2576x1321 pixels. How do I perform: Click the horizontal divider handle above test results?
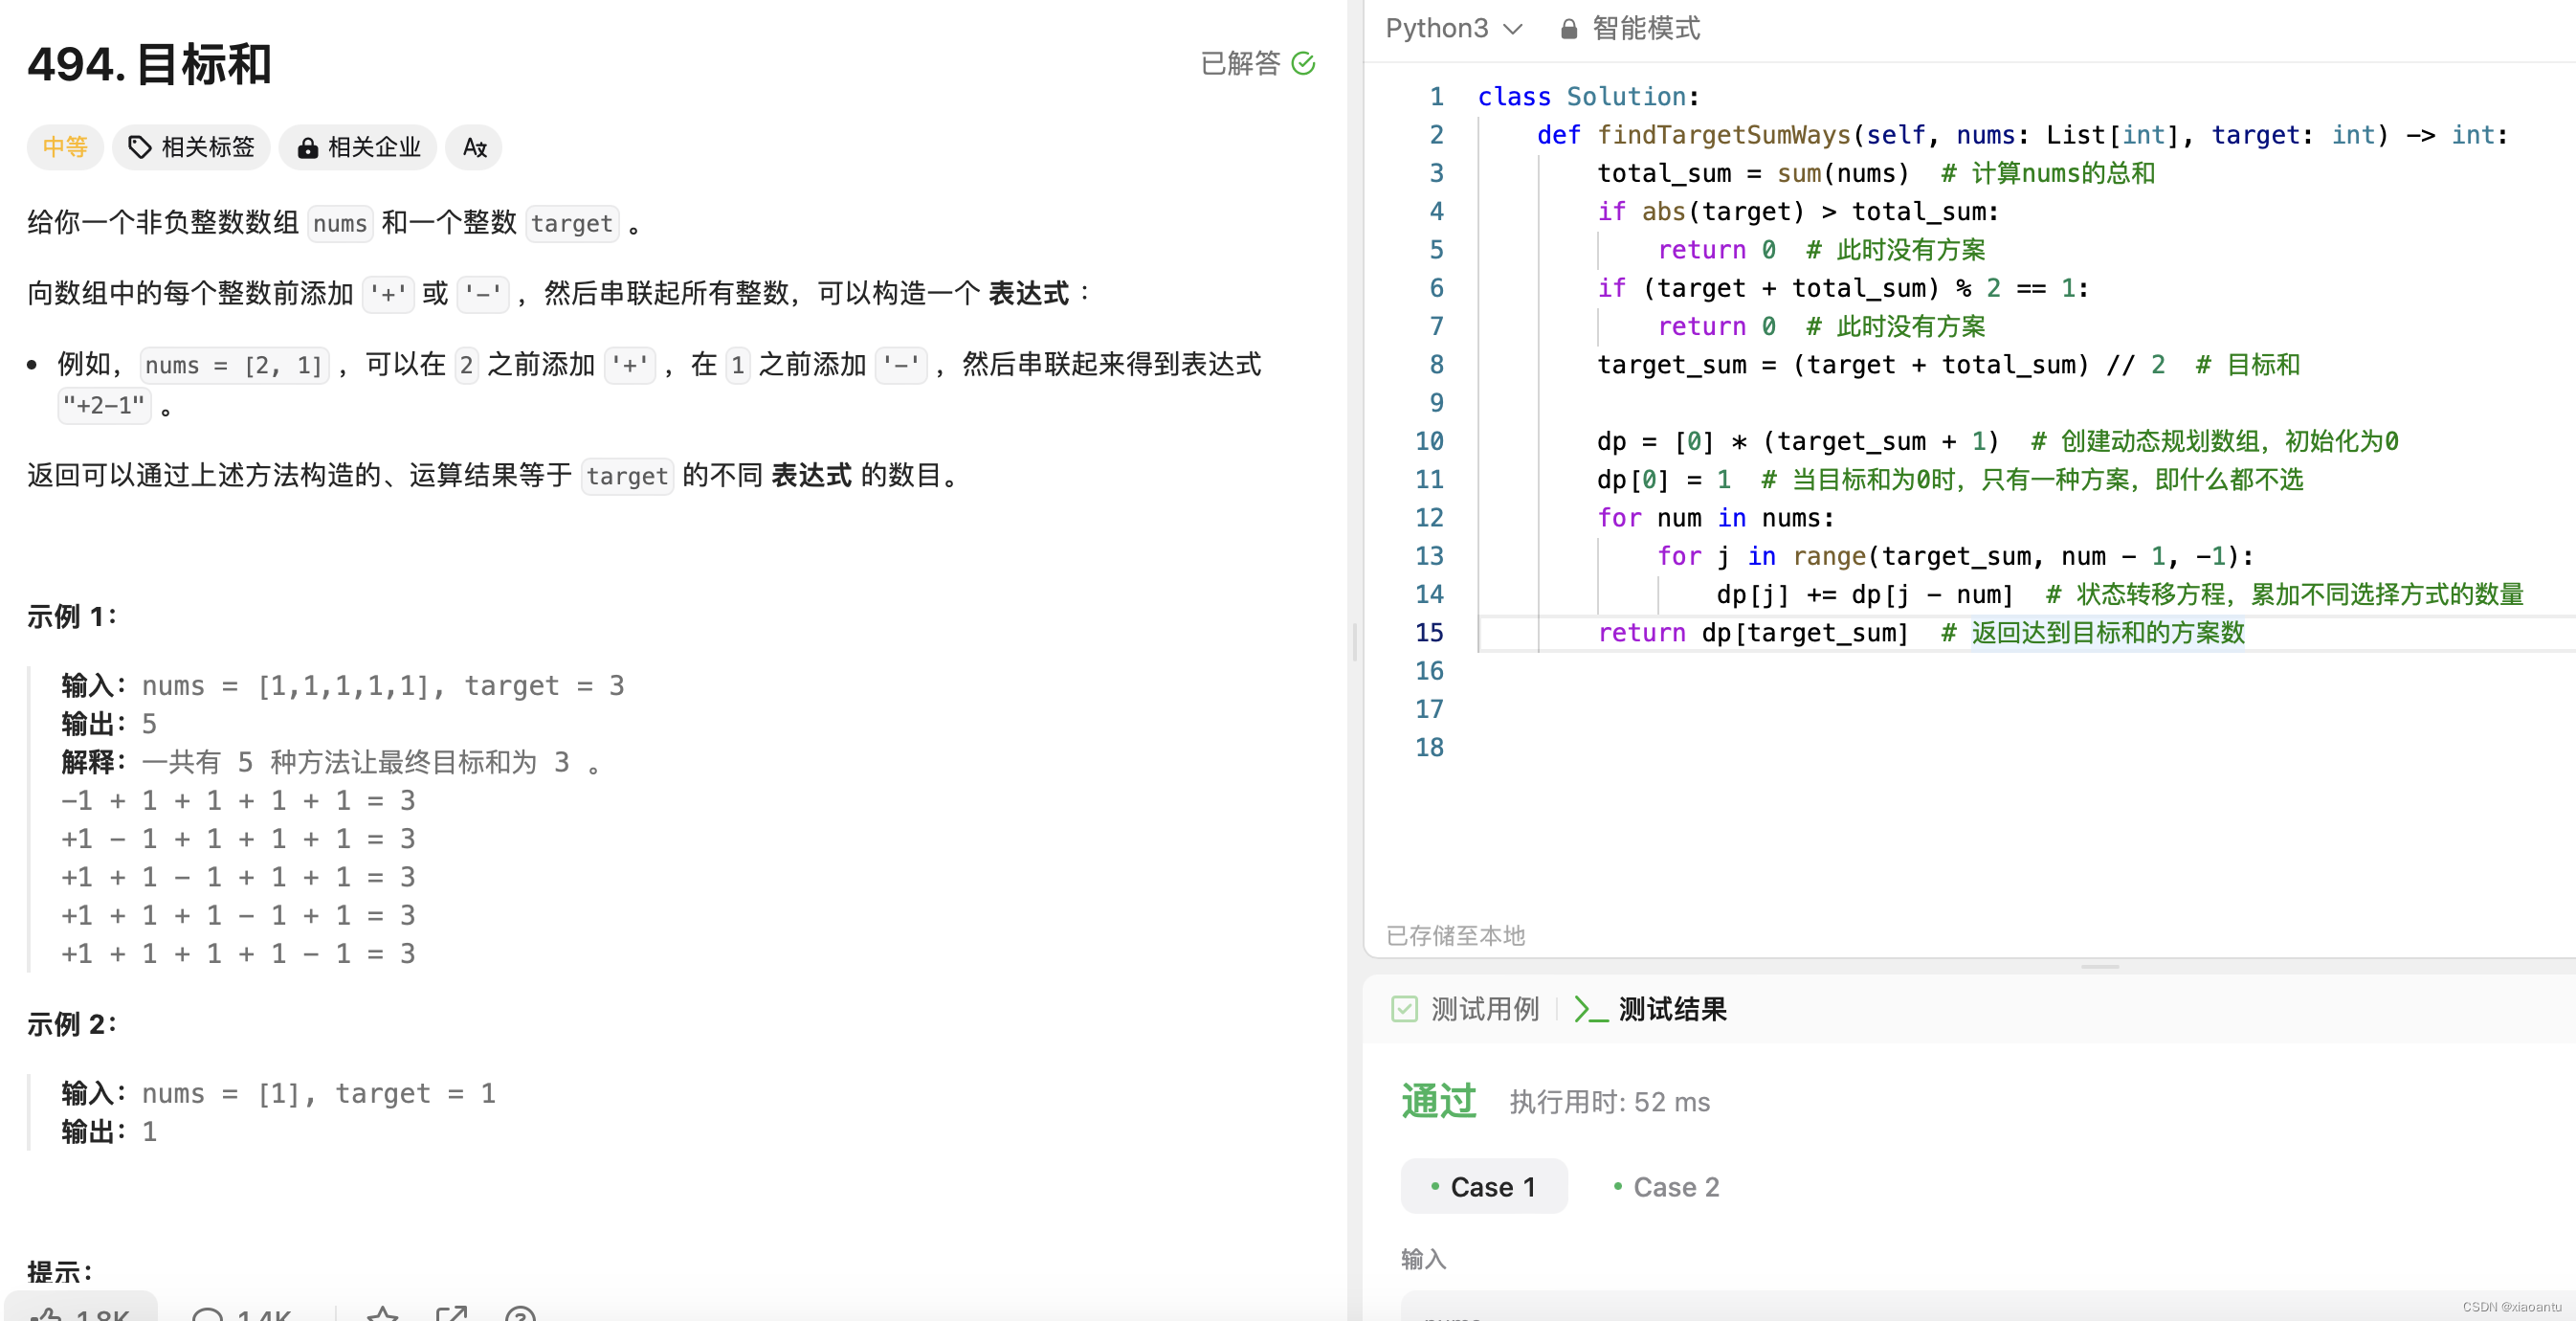2099,967
